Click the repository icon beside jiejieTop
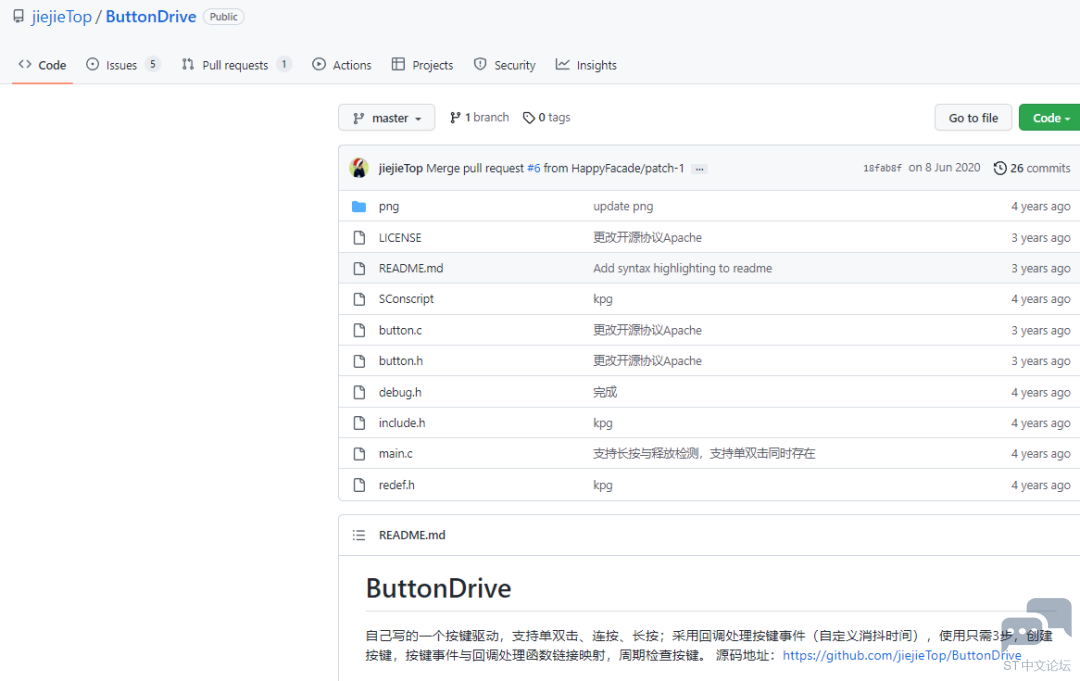Viewport: 1080px width, 681px height. [x=19, y=17]
